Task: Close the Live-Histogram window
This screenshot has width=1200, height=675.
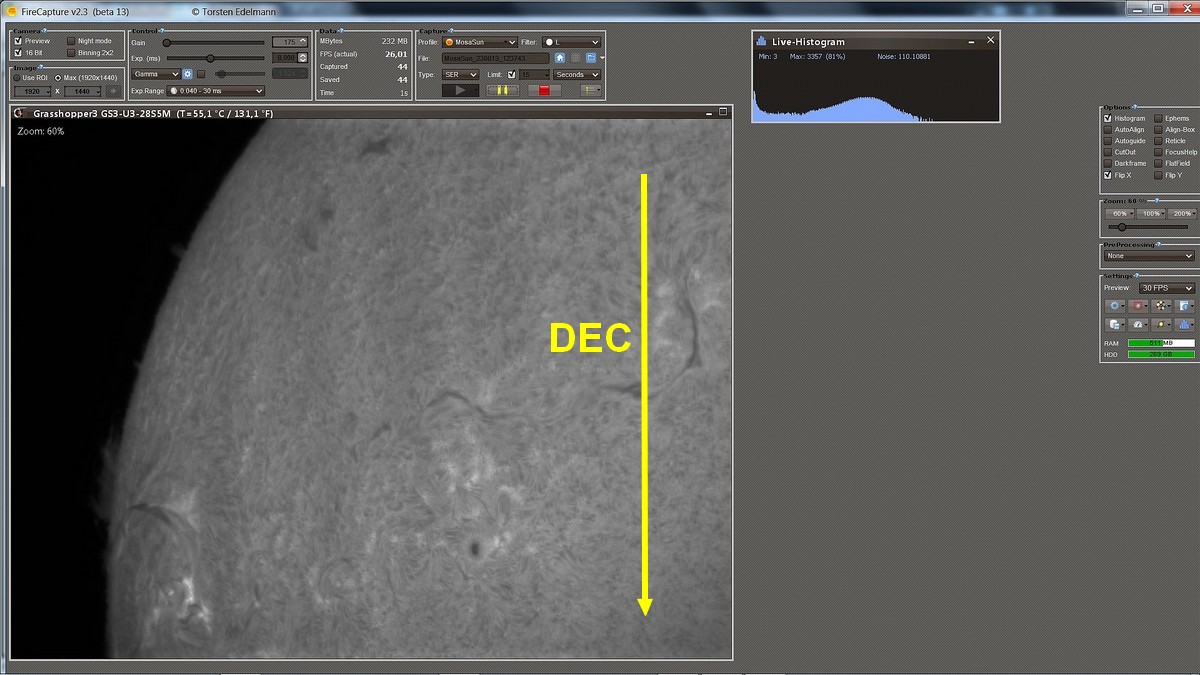Action: [x=991, y=40]
